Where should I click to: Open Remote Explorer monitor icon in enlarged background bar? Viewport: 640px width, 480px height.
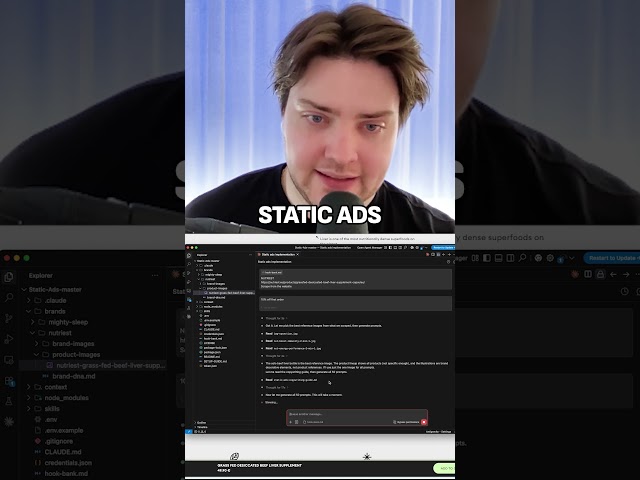(9, 360)
